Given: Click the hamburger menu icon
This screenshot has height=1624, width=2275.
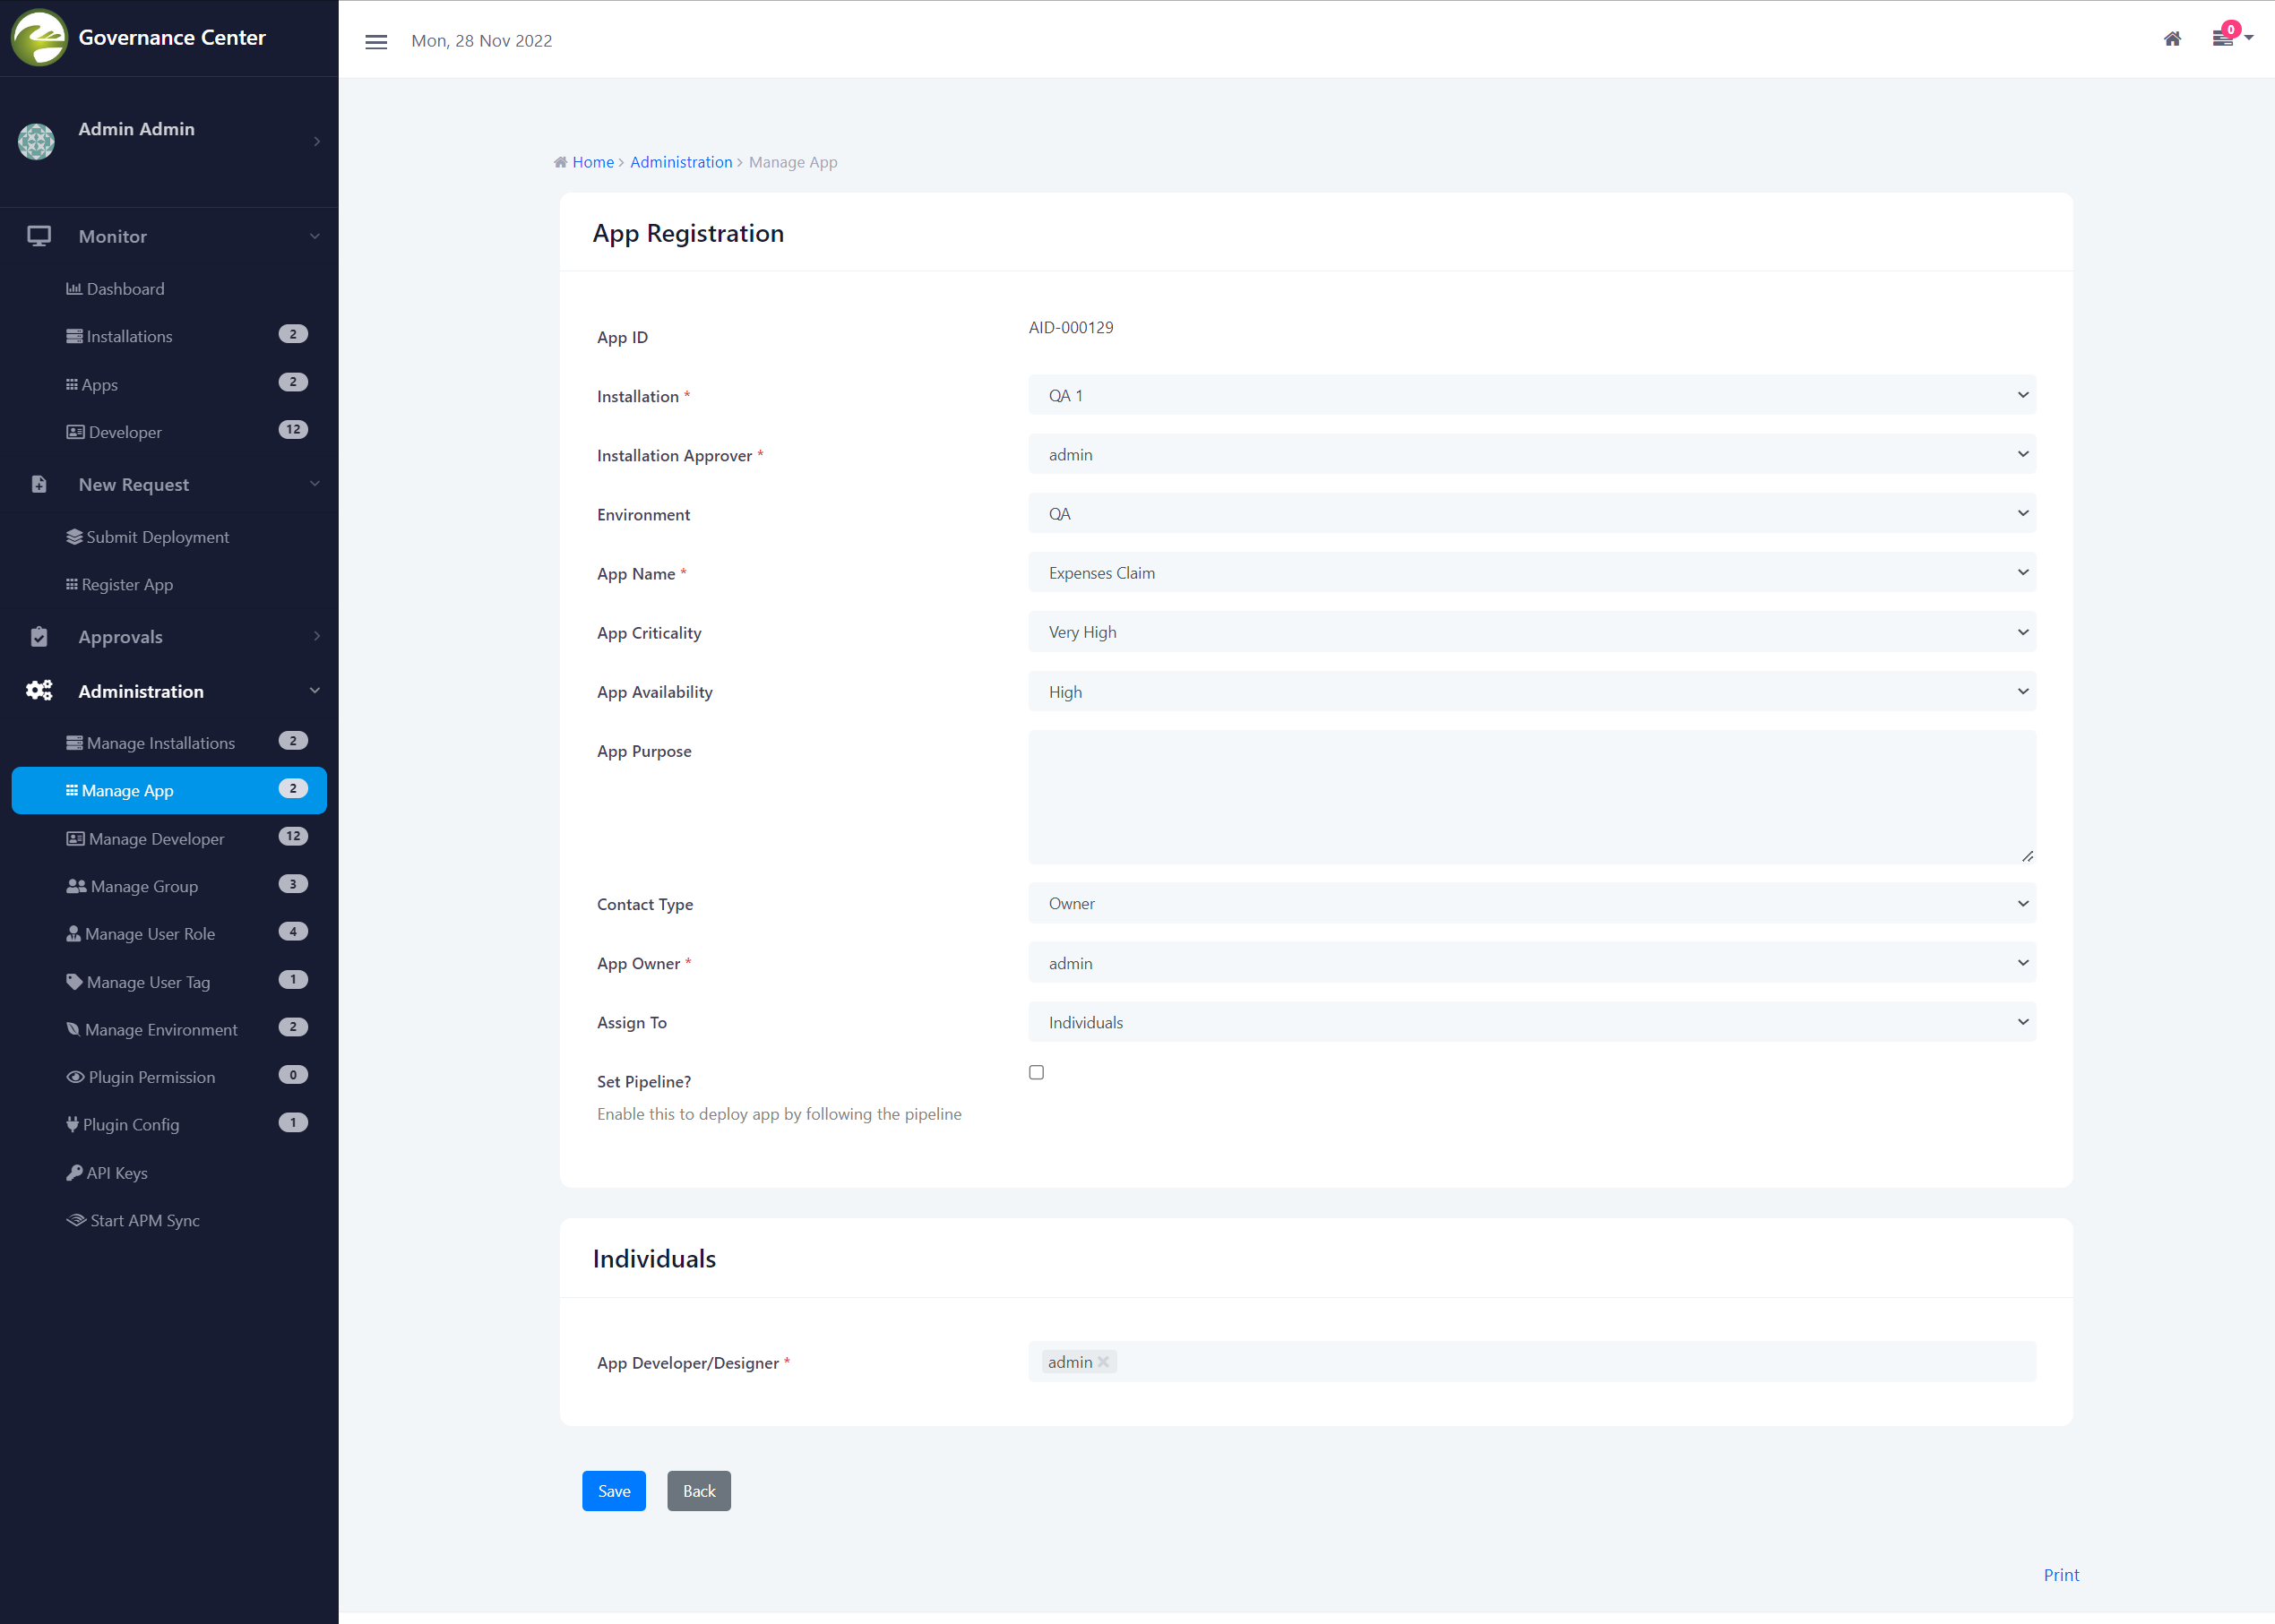Looking at the screenshot, I should pos(376,41).
